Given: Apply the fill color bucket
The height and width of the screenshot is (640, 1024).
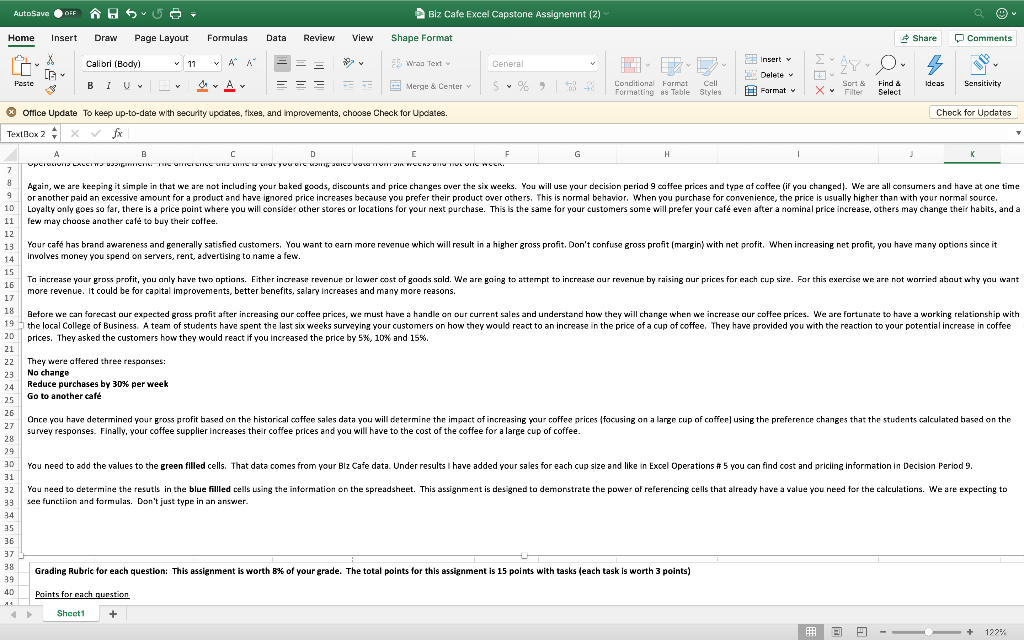Looking at the screenshot, I should point(202,86).
